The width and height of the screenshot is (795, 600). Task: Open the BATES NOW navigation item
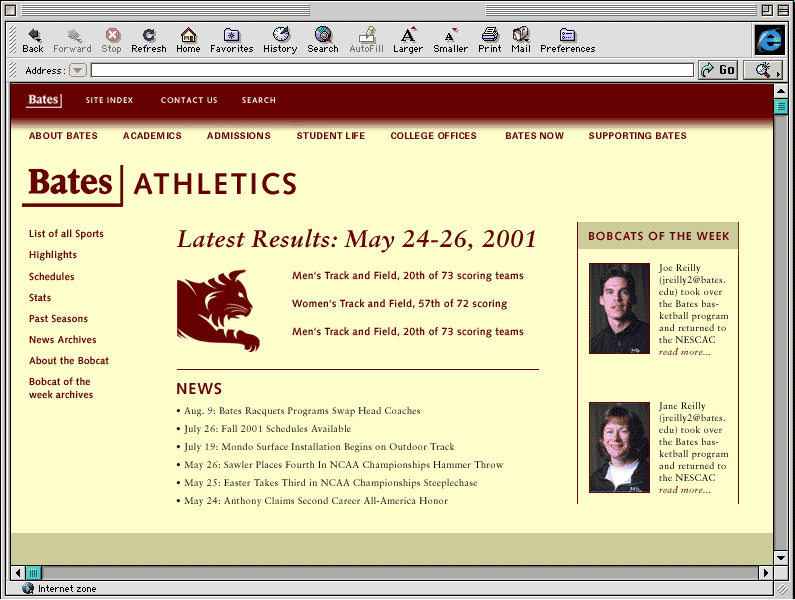(534, 136)
